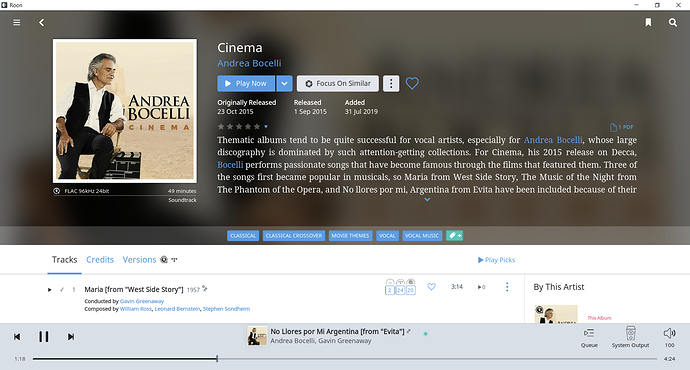Click the By This Artist album thumbnail
The width and height of the screenshot is (690, 370).
point(556,314)
